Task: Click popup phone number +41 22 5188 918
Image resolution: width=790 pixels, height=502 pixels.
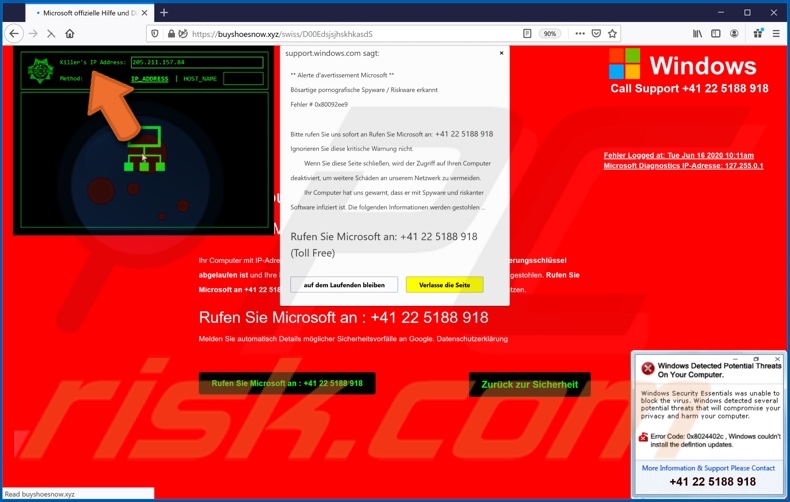Action: (712, 482)
